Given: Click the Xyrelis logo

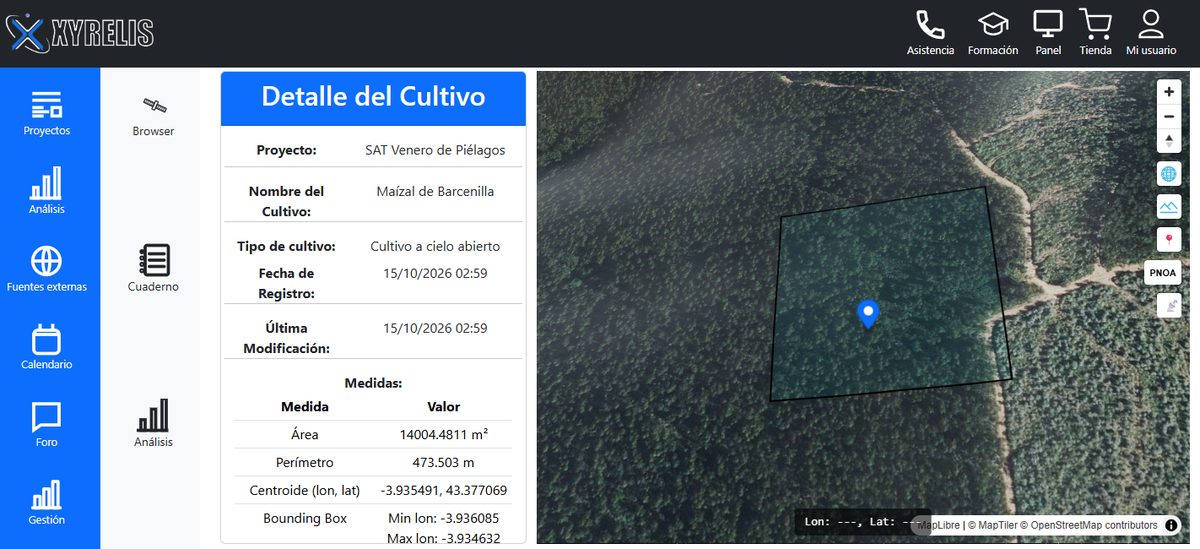Looking at the screenshot, I should (x=80, y=34).
